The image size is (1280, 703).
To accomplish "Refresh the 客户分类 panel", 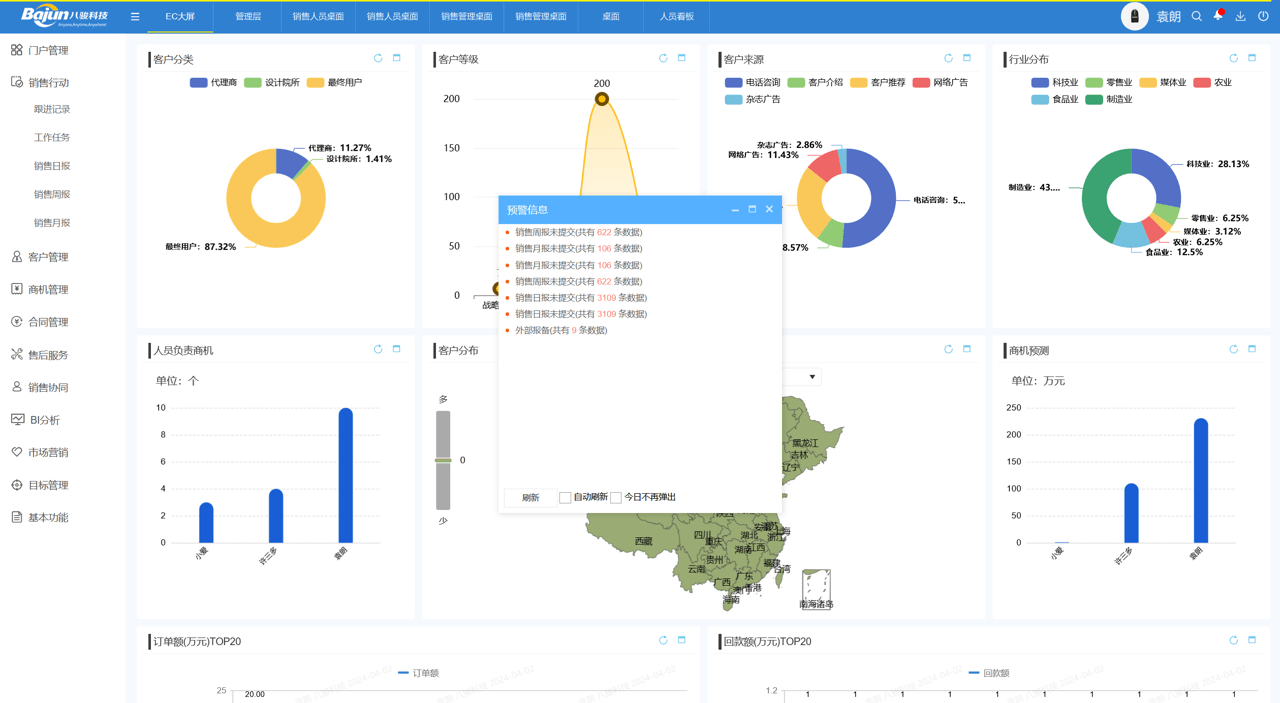I will [x=378, y=58].
